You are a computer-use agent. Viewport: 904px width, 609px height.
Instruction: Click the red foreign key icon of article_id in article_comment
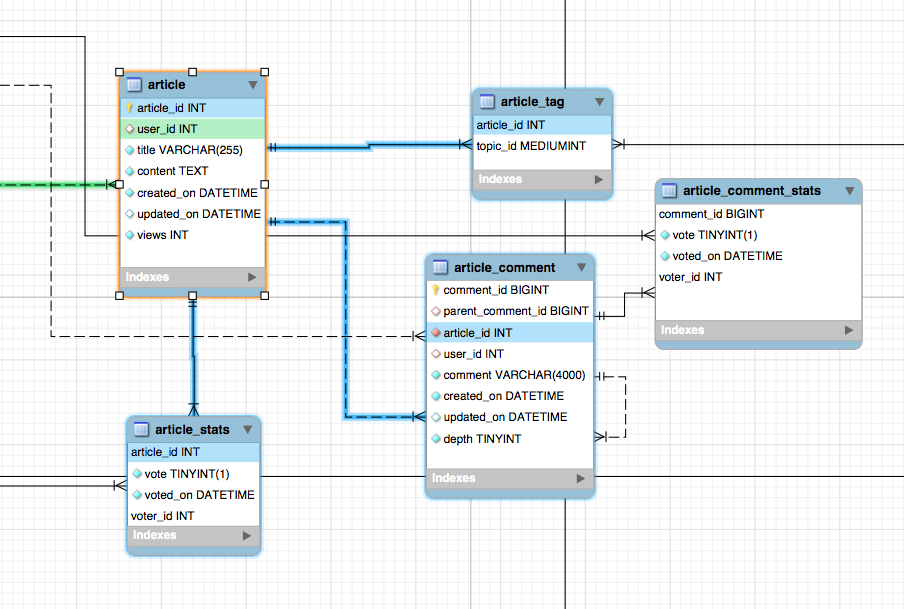coord(436,333)
